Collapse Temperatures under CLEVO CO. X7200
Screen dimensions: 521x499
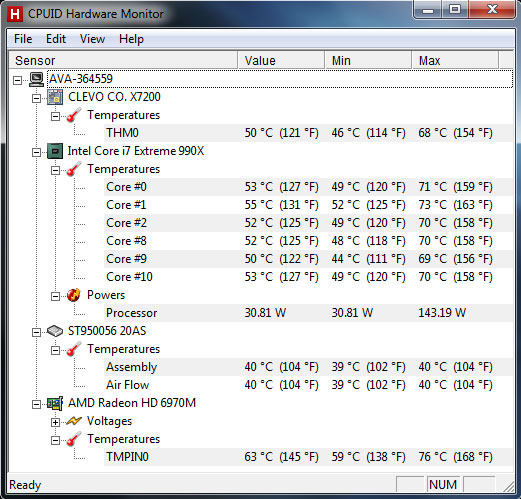[x=55, y=116]
